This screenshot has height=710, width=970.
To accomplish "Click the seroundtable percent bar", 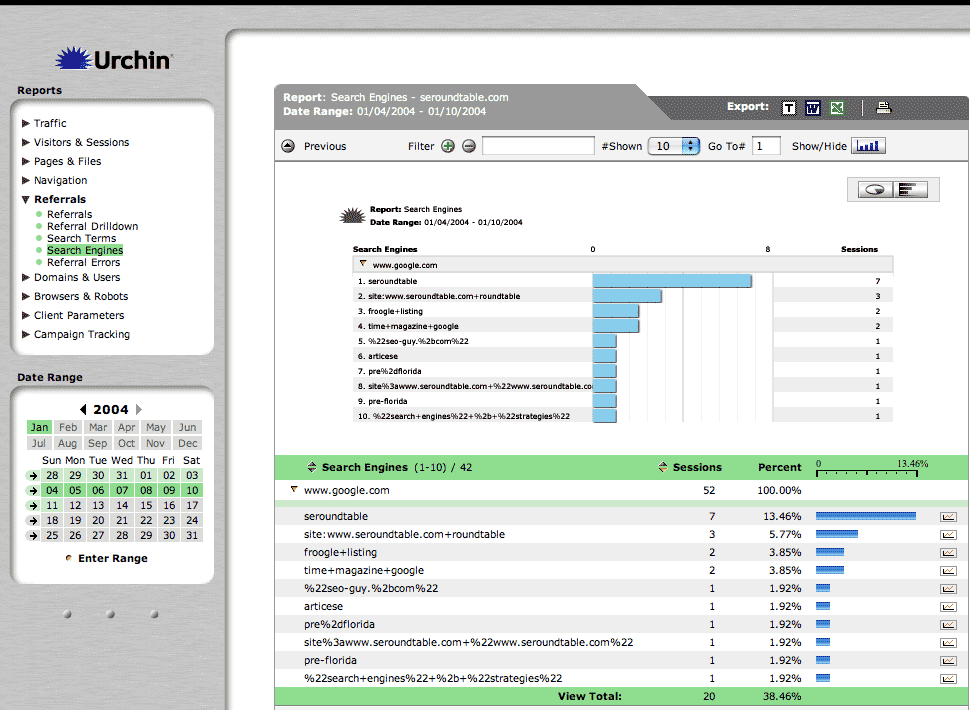I will coord(866,516).
